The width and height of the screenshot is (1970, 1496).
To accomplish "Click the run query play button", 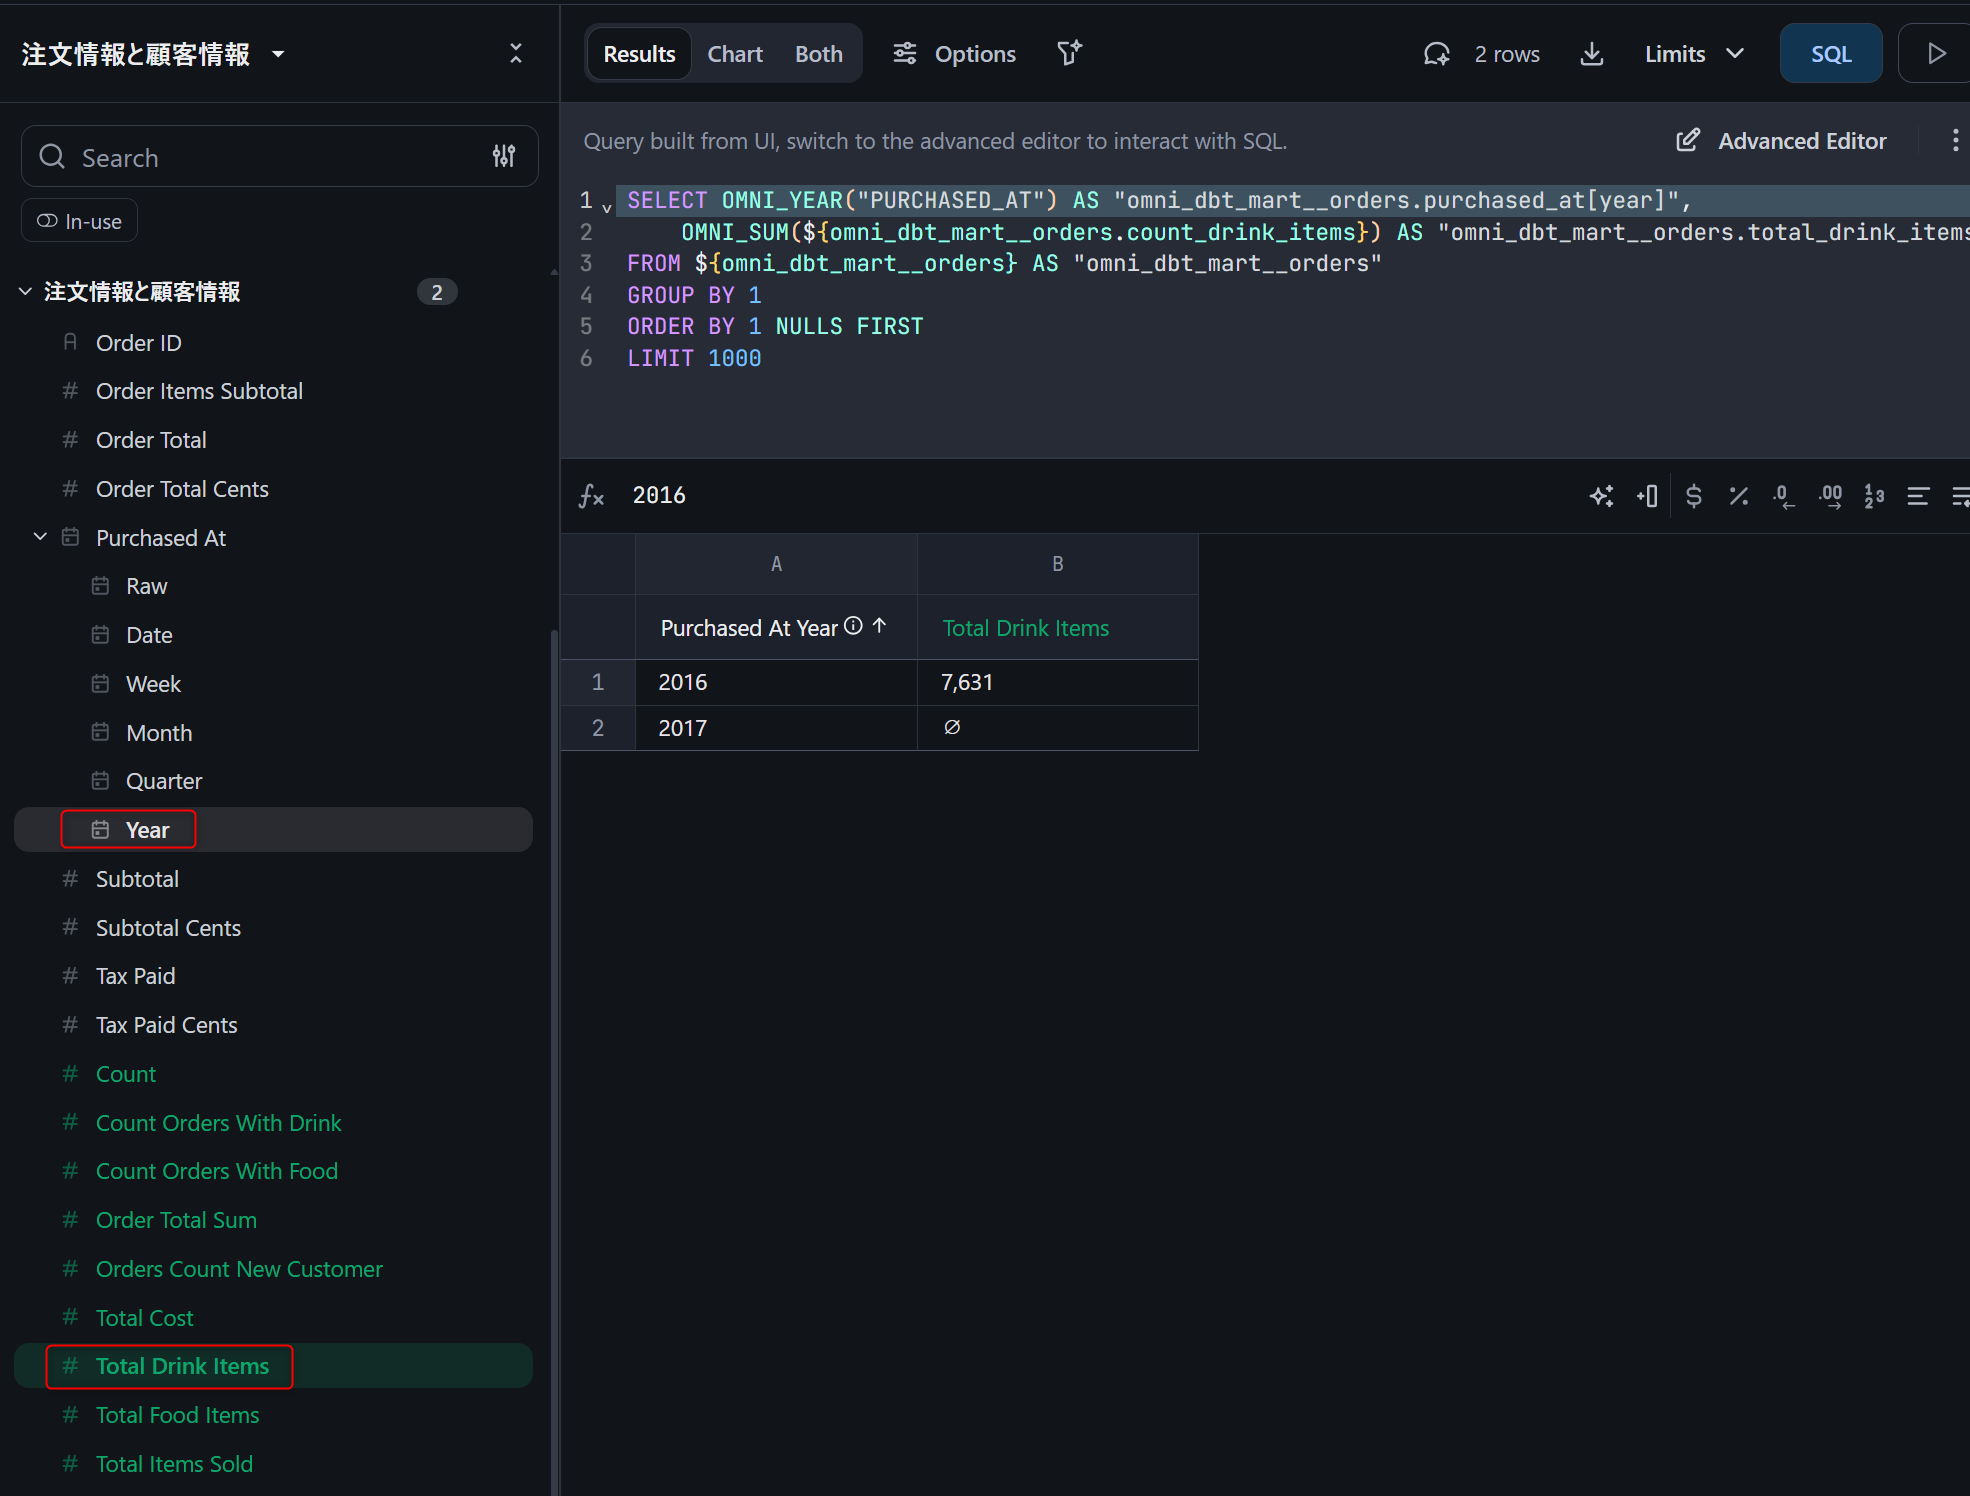I will click(1936, 54).
